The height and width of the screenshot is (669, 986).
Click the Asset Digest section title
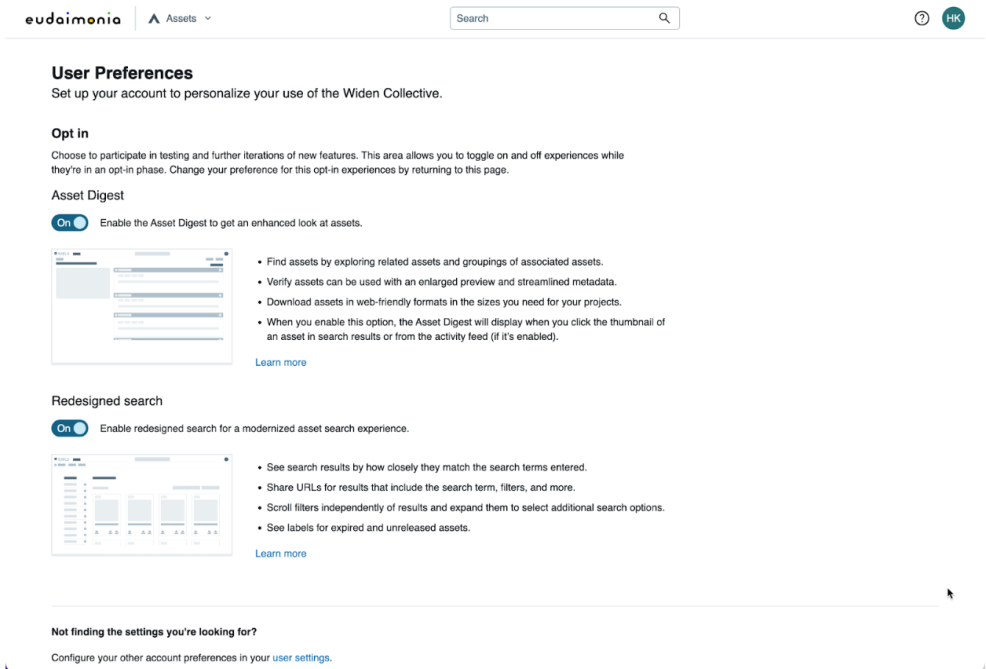[88, 196]
